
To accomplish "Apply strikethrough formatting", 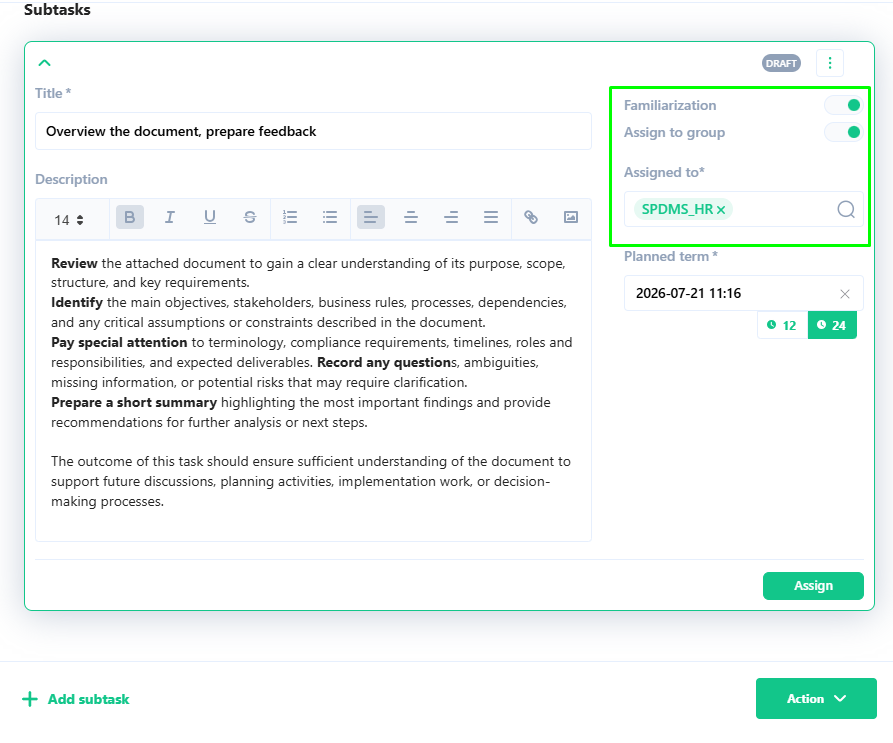I will coord(249,217).
